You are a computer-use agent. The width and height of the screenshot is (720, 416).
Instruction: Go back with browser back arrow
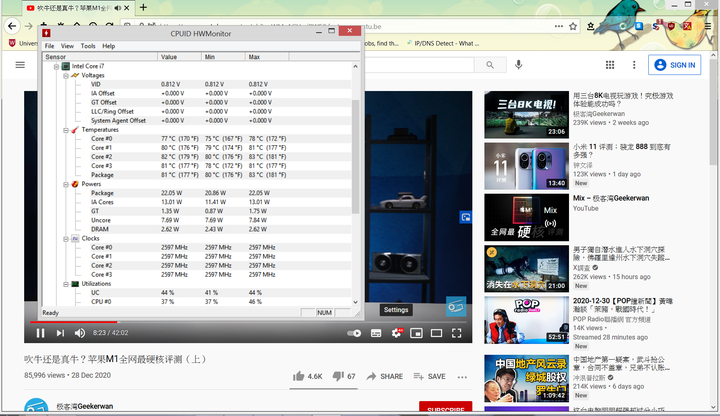click(x=12, y=26)
